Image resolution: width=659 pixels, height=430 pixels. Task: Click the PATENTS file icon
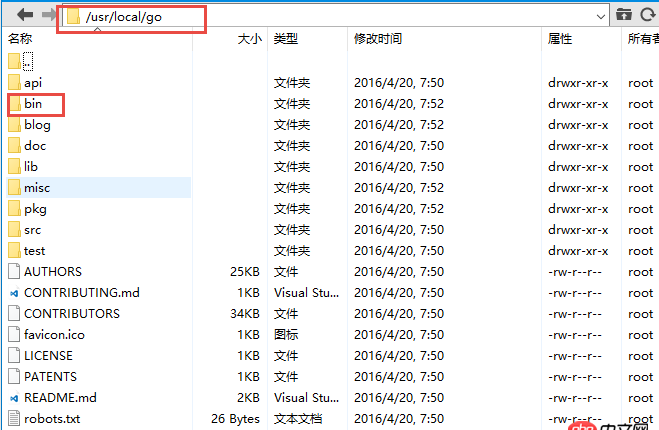(14, 377)
